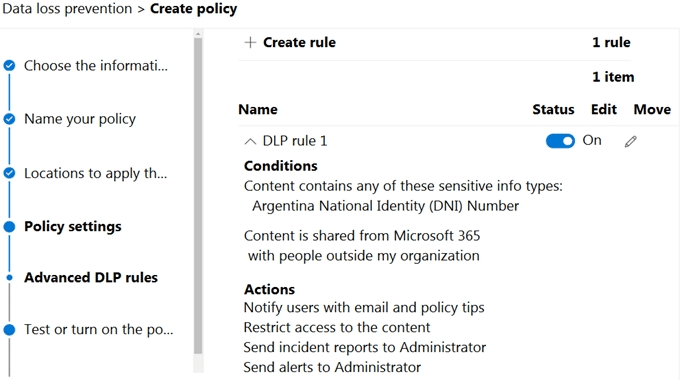This screenshot has height=380, width=684.
Task: Click the blue circle beside Policy settings
Action: 9,226
